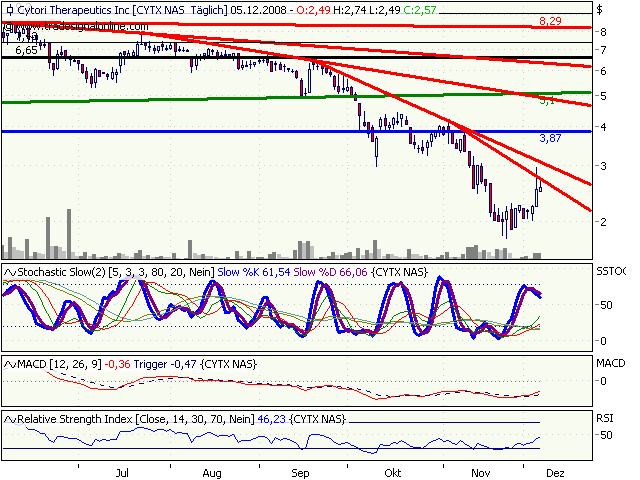Click the Relative Strength Index parameters text
640x480 pixels.
click(136, 419)
